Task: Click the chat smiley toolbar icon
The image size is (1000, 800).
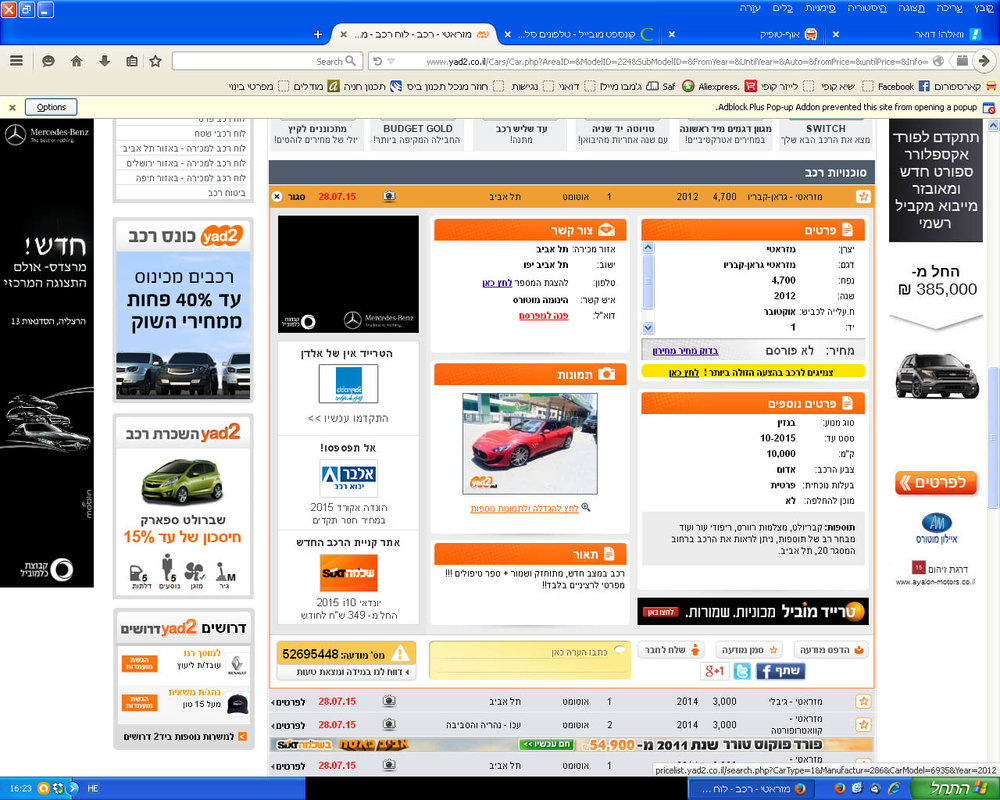Action: coord(48,61)
